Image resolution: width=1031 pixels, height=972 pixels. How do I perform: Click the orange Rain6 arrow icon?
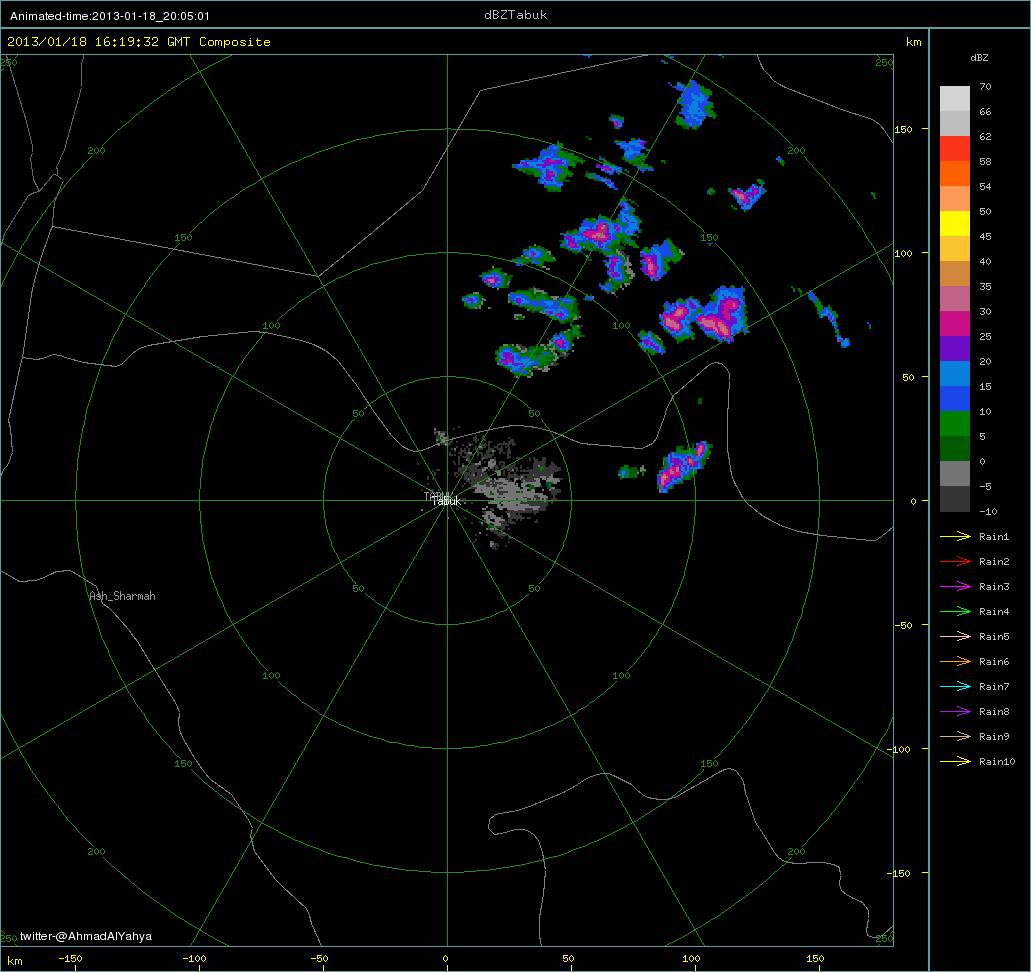point(955,662)
